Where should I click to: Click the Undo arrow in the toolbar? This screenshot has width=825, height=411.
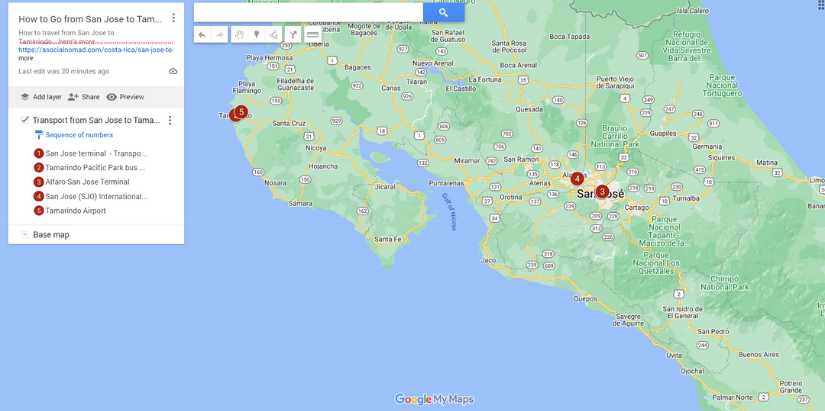[202, 35]
